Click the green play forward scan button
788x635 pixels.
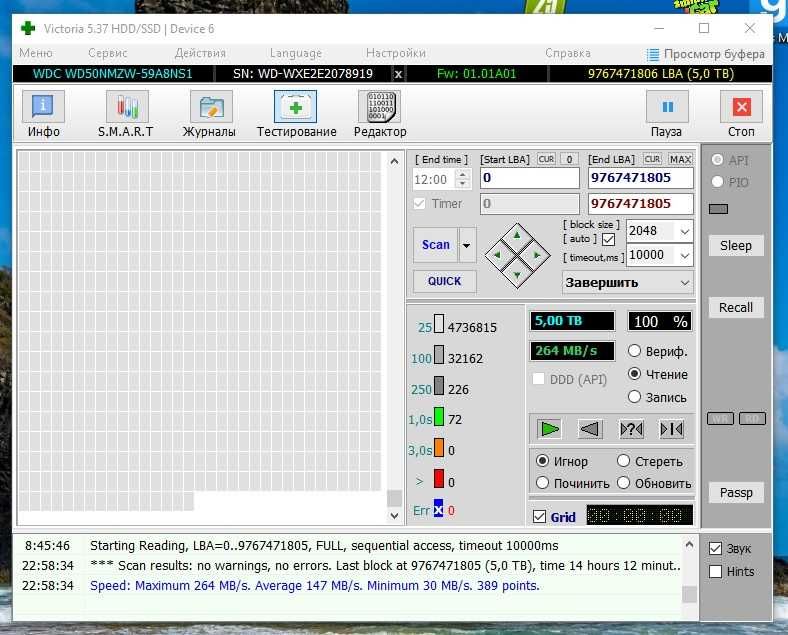click(549, 429)
